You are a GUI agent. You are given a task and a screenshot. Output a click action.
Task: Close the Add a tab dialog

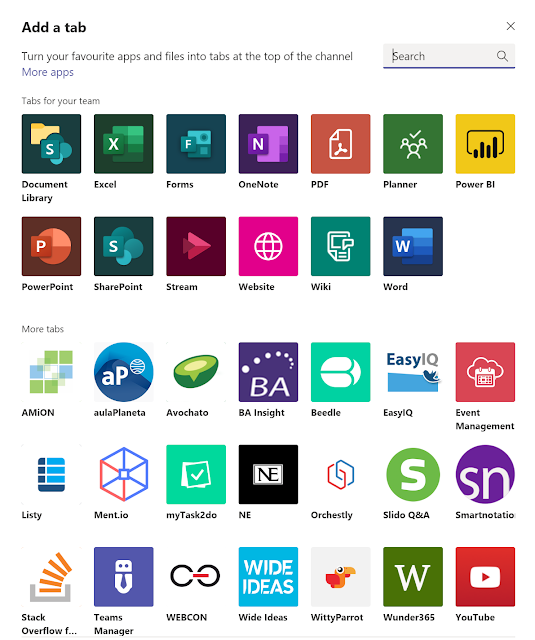pyautogui.click(x=510, y=26)
